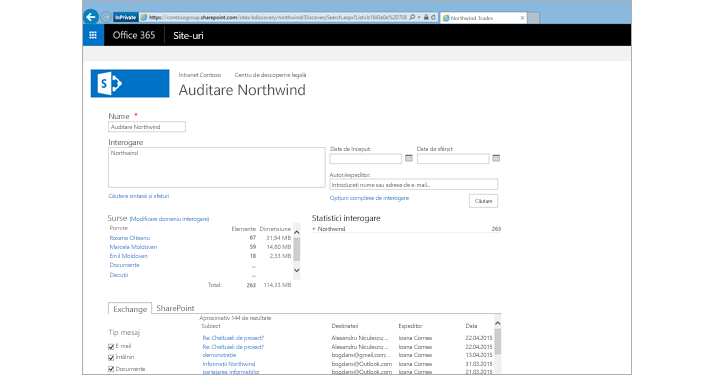The height and width of the screenshot is (375, 713).
Task: Click the results list scroll up arrow
Action: pyautogui.click(x=497, y=323)
